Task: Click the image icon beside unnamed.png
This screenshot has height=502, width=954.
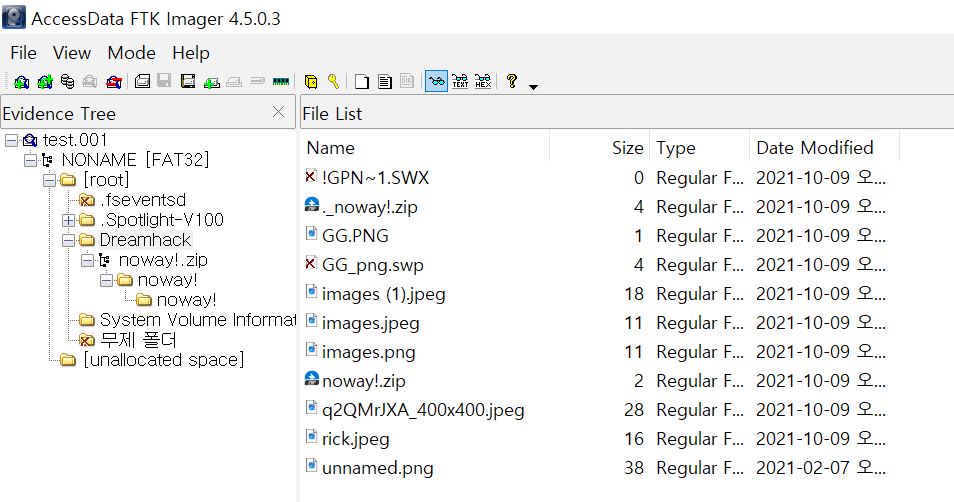Action: [x=312, y=465]
